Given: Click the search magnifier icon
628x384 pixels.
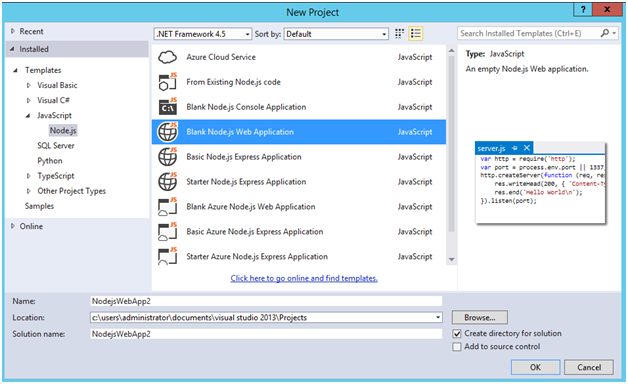Looking at the screenshot, I should (x=605, y=33).
